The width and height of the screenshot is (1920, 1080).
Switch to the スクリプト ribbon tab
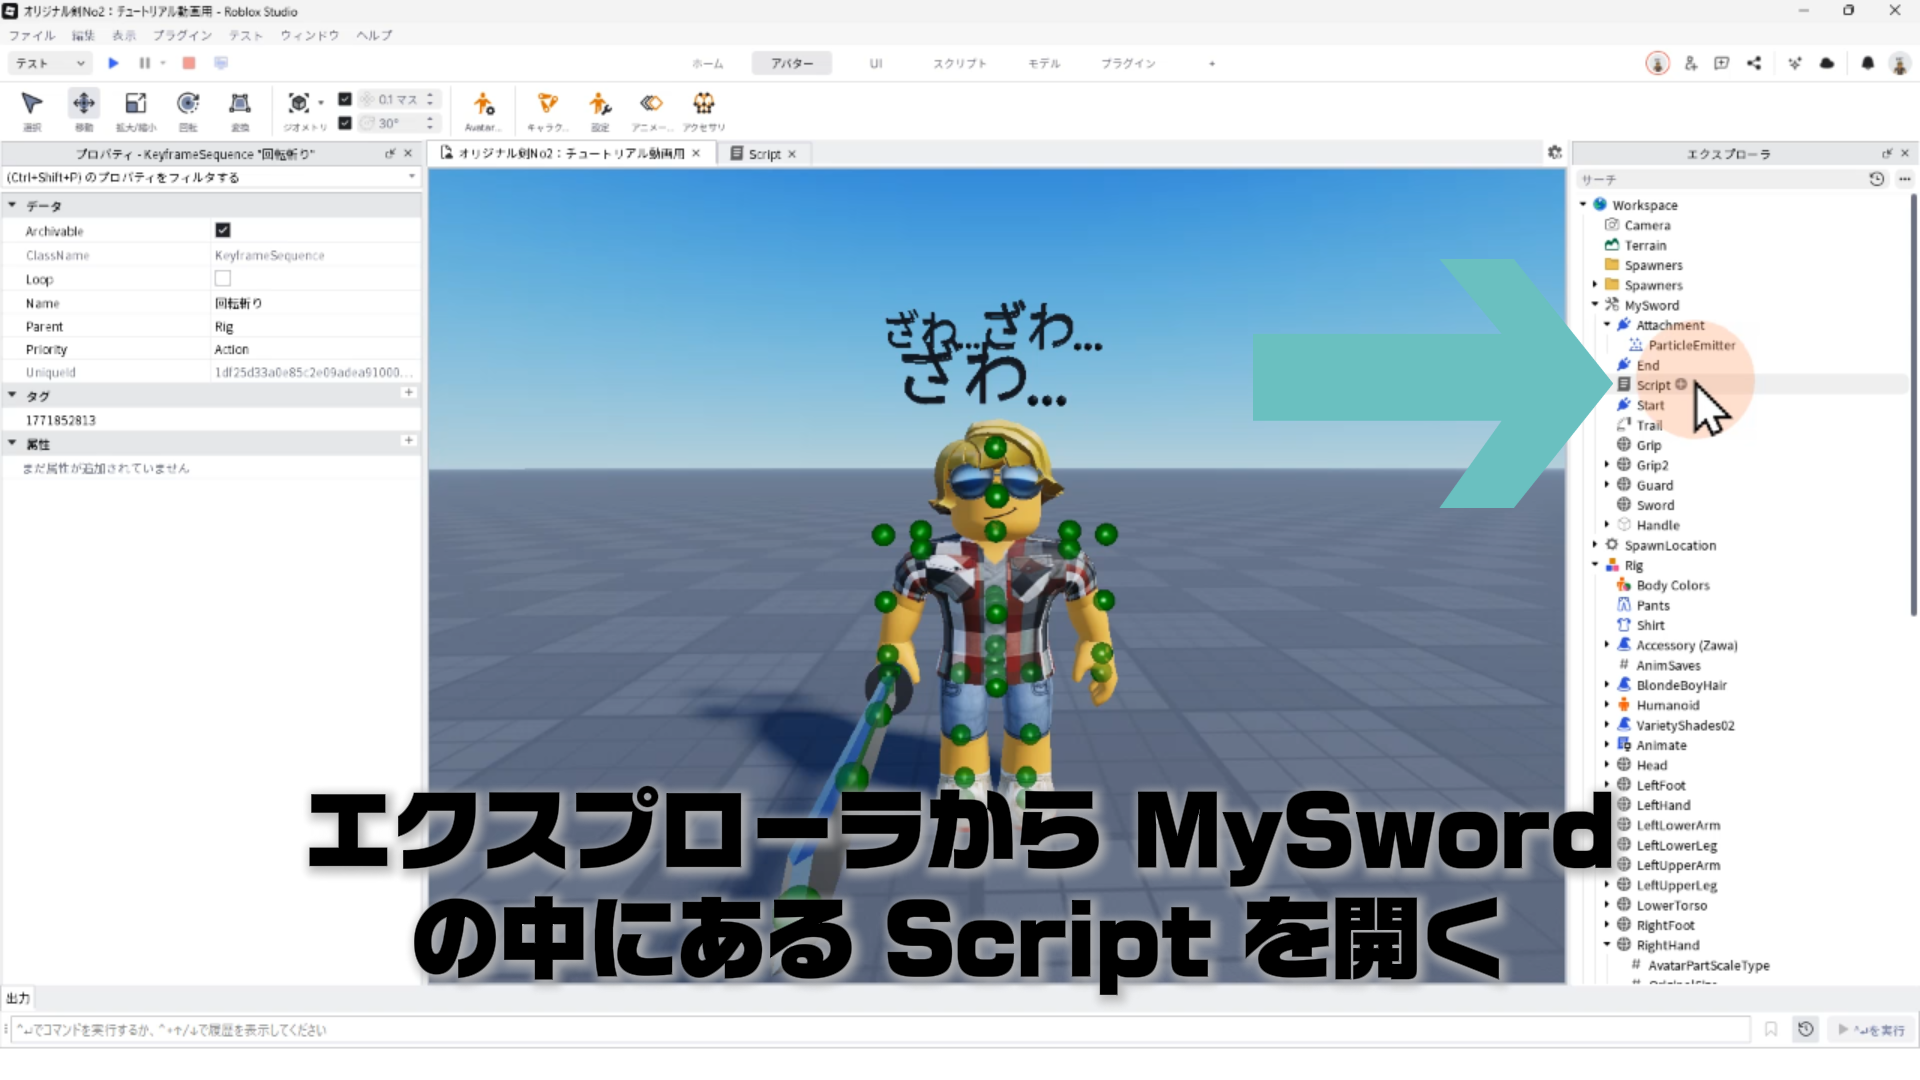959,63
